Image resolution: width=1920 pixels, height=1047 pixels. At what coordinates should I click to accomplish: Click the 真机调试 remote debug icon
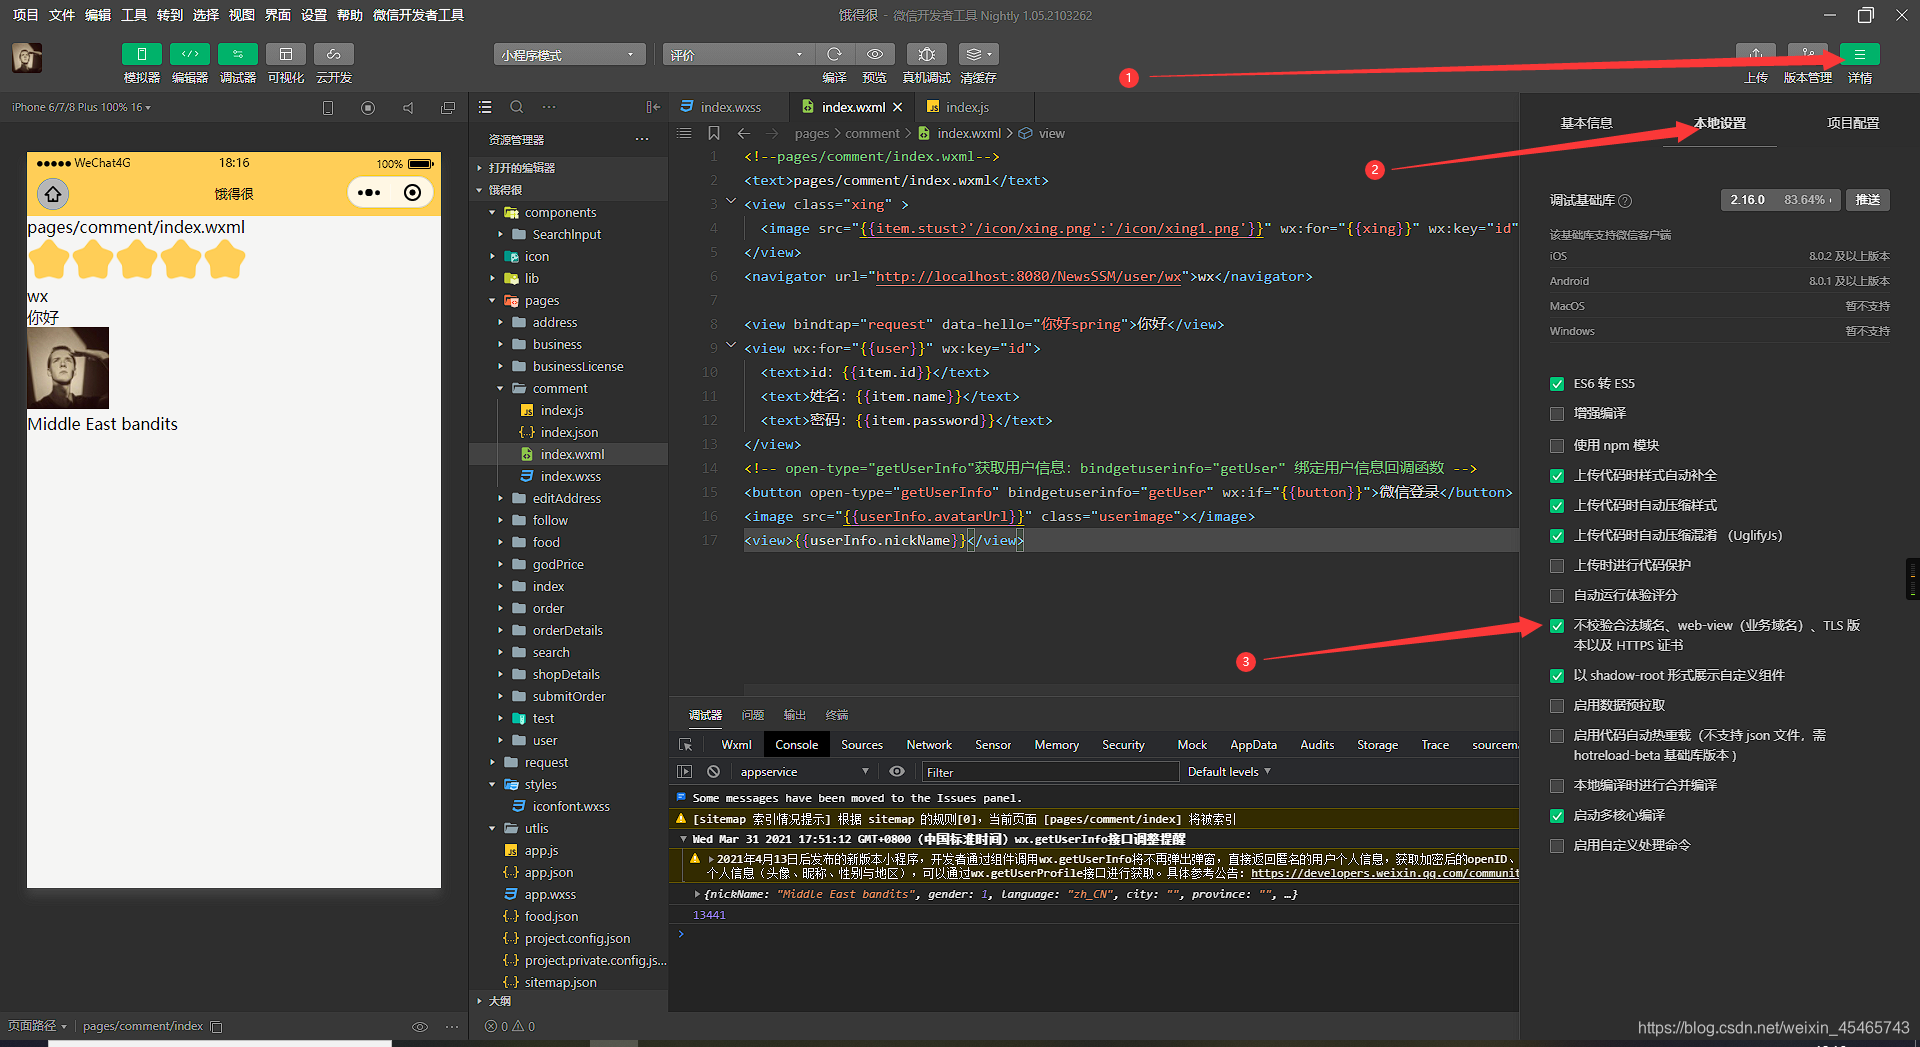tap(926, 54)
